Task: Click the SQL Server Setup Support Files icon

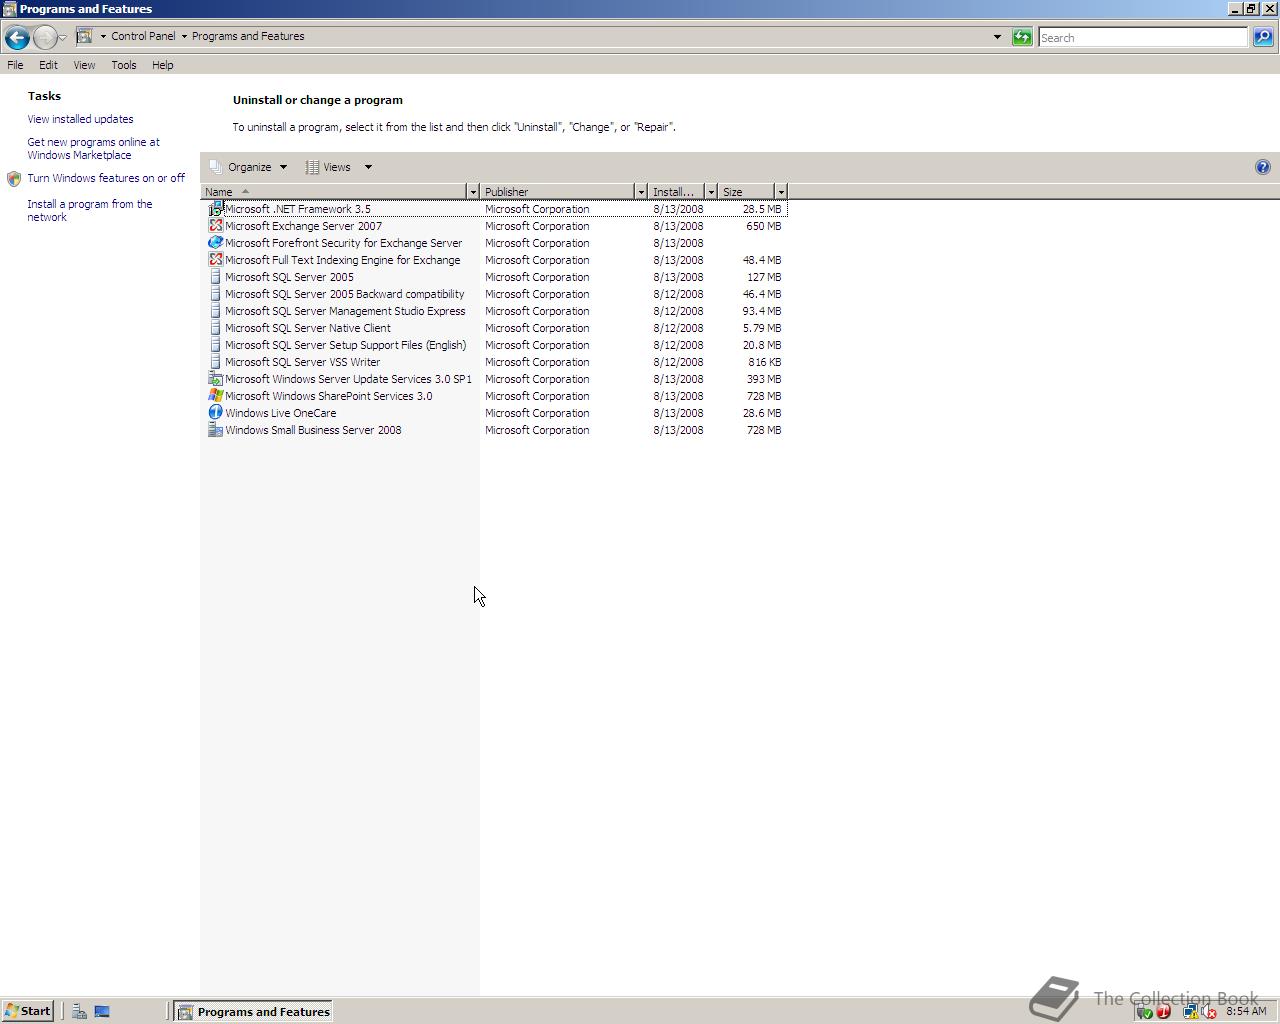Action: point(215,345)
